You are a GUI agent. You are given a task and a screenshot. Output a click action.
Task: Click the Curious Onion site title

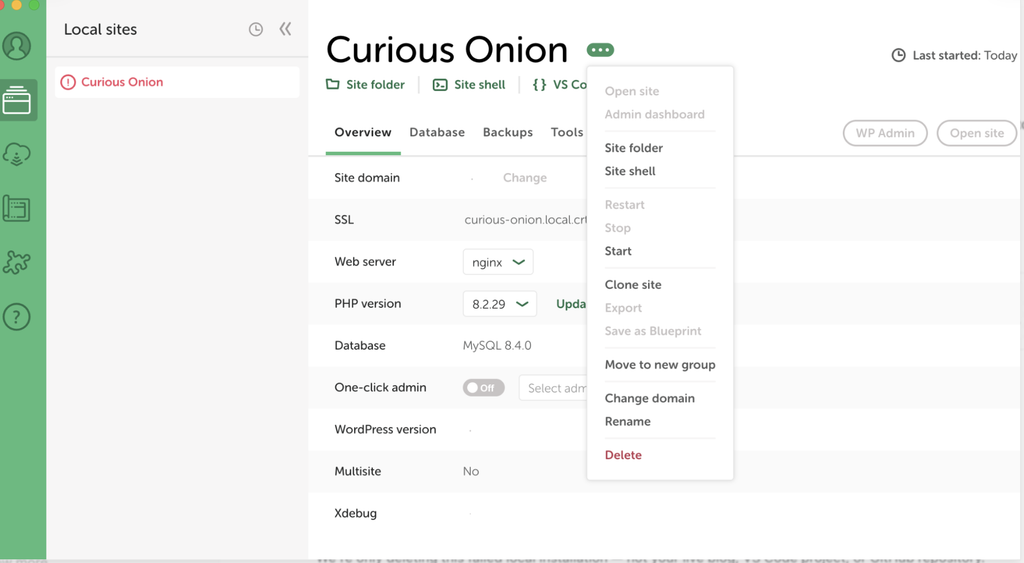point(447,50)
